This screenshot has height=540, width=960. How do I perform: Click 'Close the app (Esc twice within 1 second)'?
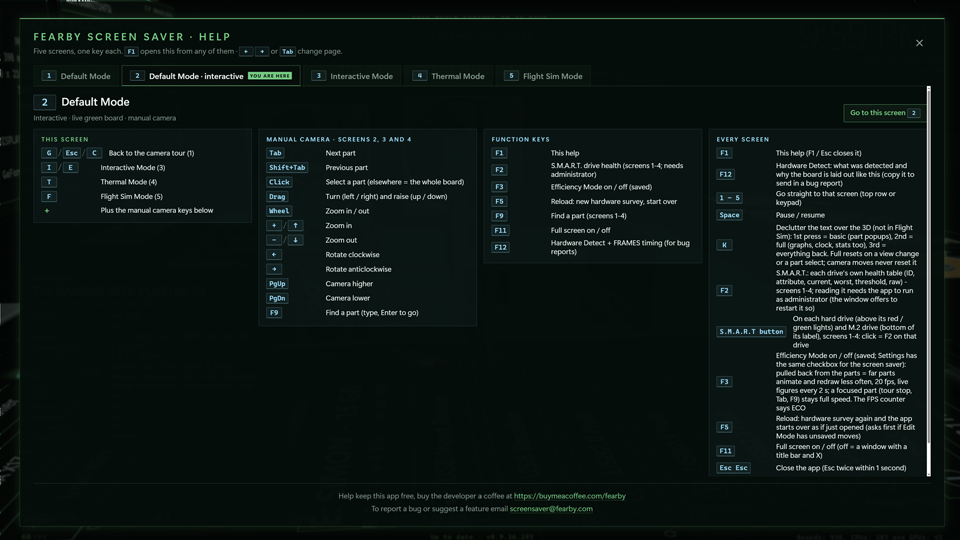click(841, 468)
